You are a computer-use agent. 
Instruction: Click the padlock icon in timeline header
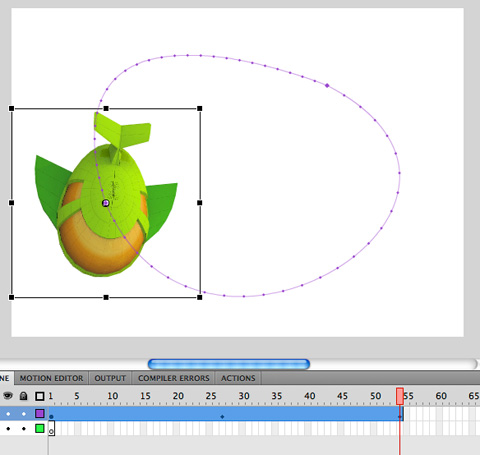[x=23, y=396]
